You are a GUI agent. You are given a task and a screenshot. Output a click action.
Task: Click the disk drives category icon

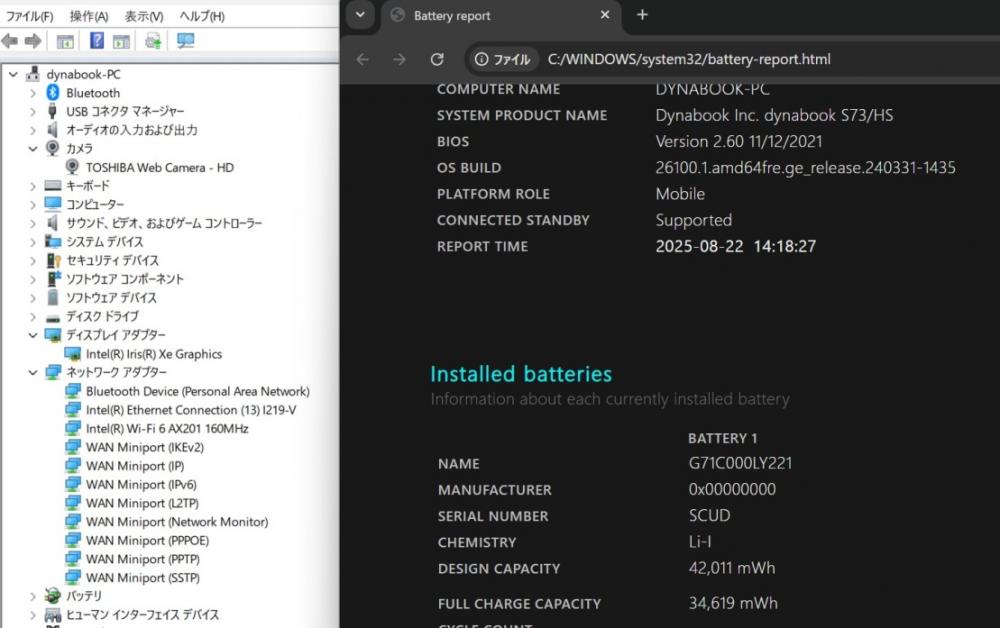[53, 317]
